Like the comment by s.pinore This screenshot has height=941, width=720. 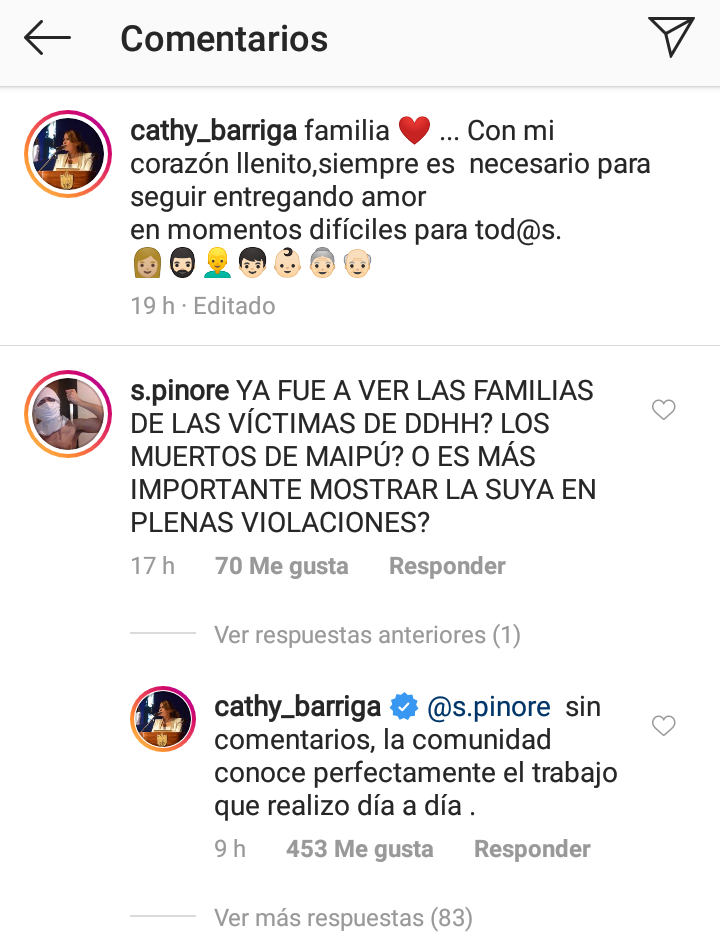pos(663,410)
